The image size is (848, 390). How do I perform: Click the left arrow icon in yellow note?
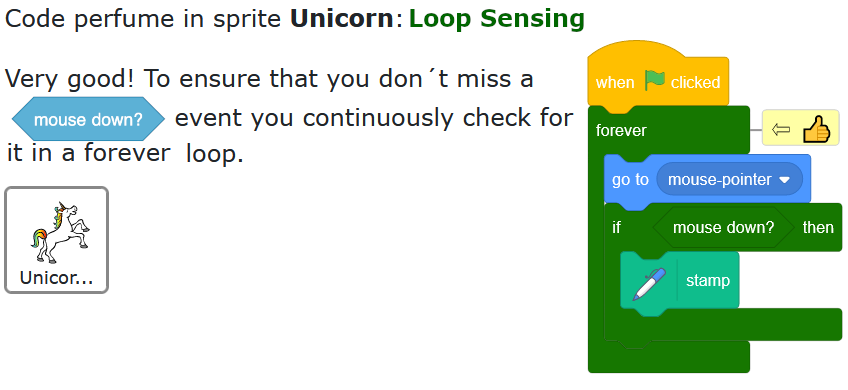pos(780,130)
